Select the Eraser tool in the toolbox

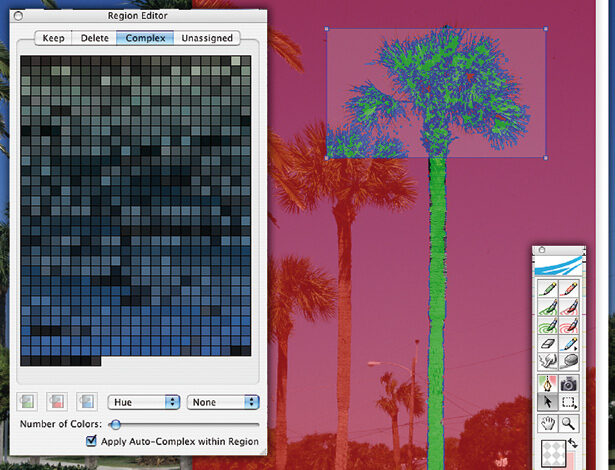548,344
